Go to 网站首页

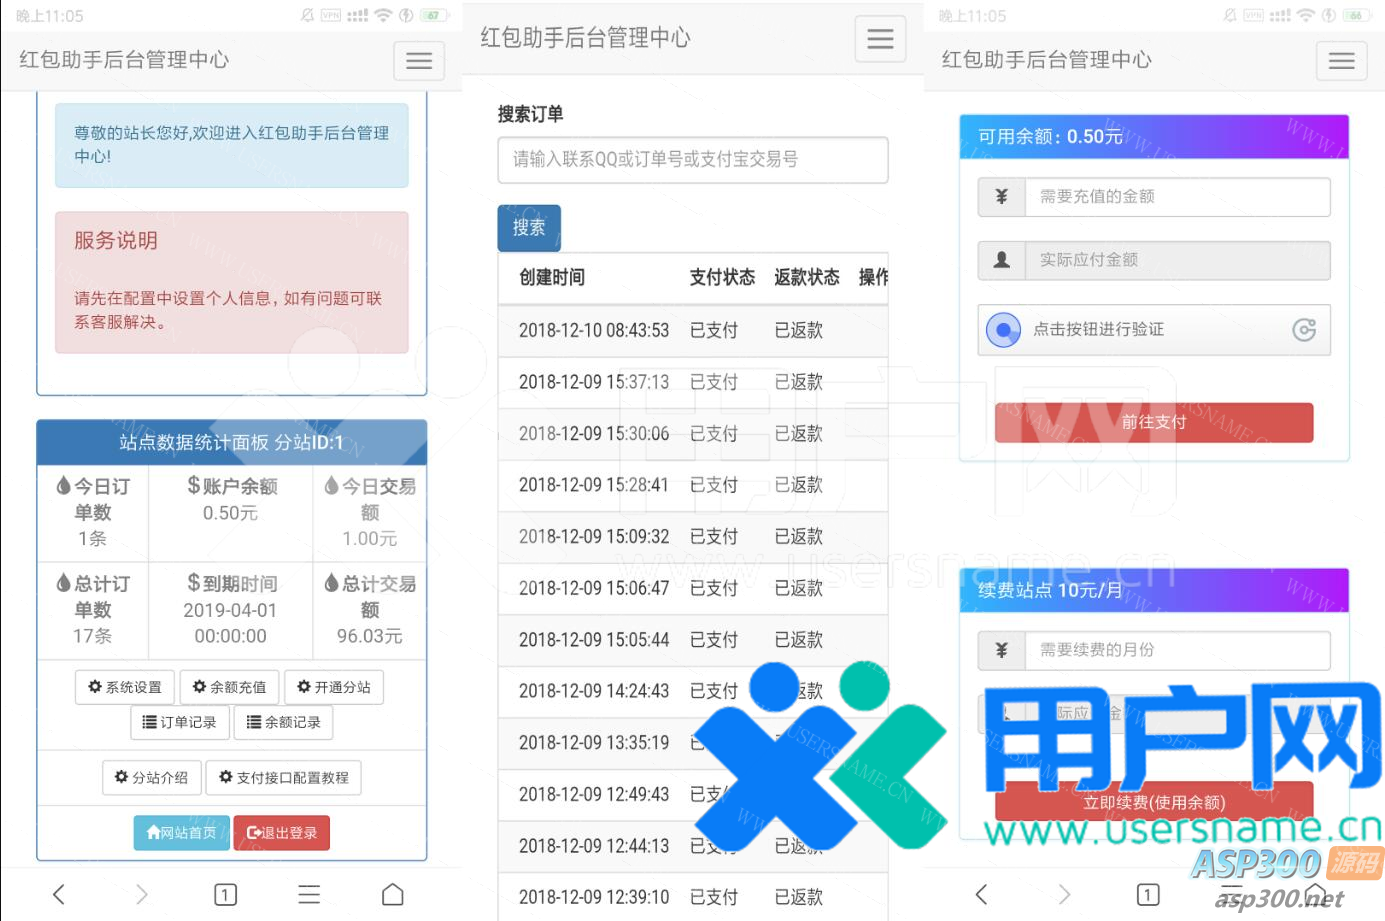[x=182, y=833]
